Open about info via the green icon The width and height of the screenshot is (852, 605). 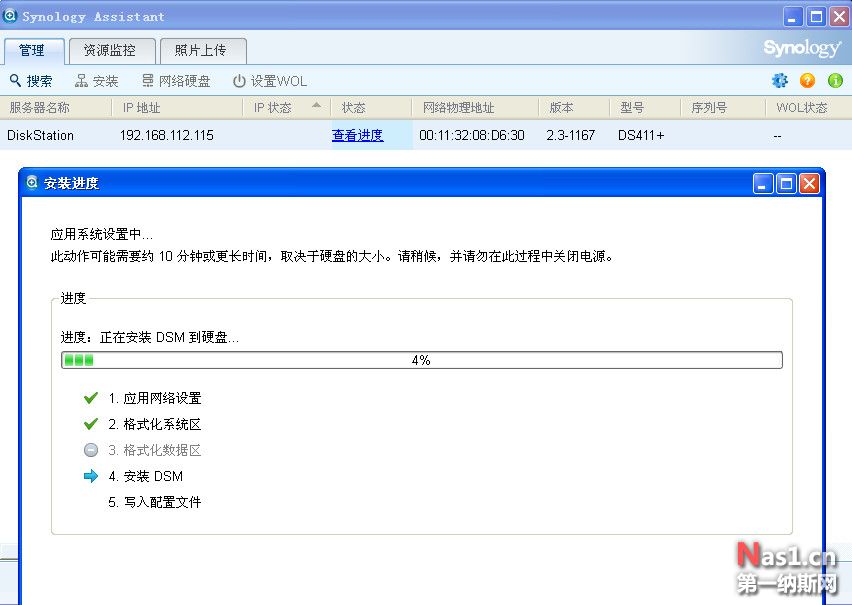click(835, 80)
